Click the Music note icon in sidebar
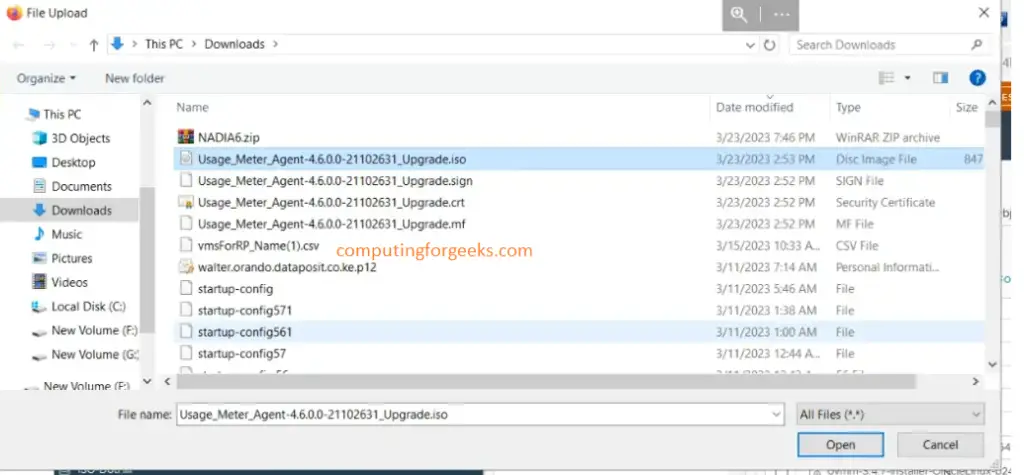This screenshot has width=1024, height=475. pos(40,234)
